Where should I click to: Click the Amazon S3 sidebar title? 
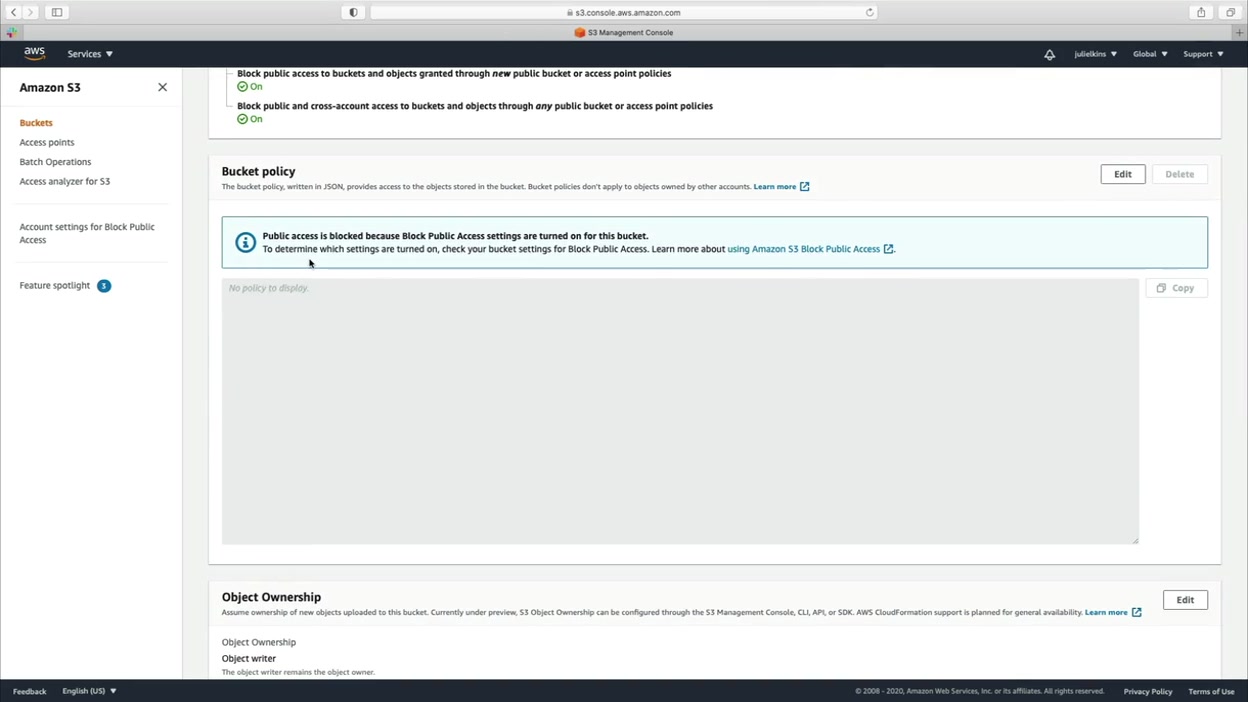(x=50, y=87)
